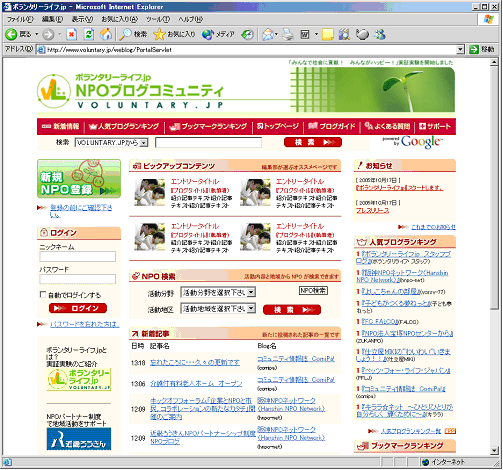Click the Forward arrow toolbar button
Viewport: 503px width, 470px height.
(48, 34)
